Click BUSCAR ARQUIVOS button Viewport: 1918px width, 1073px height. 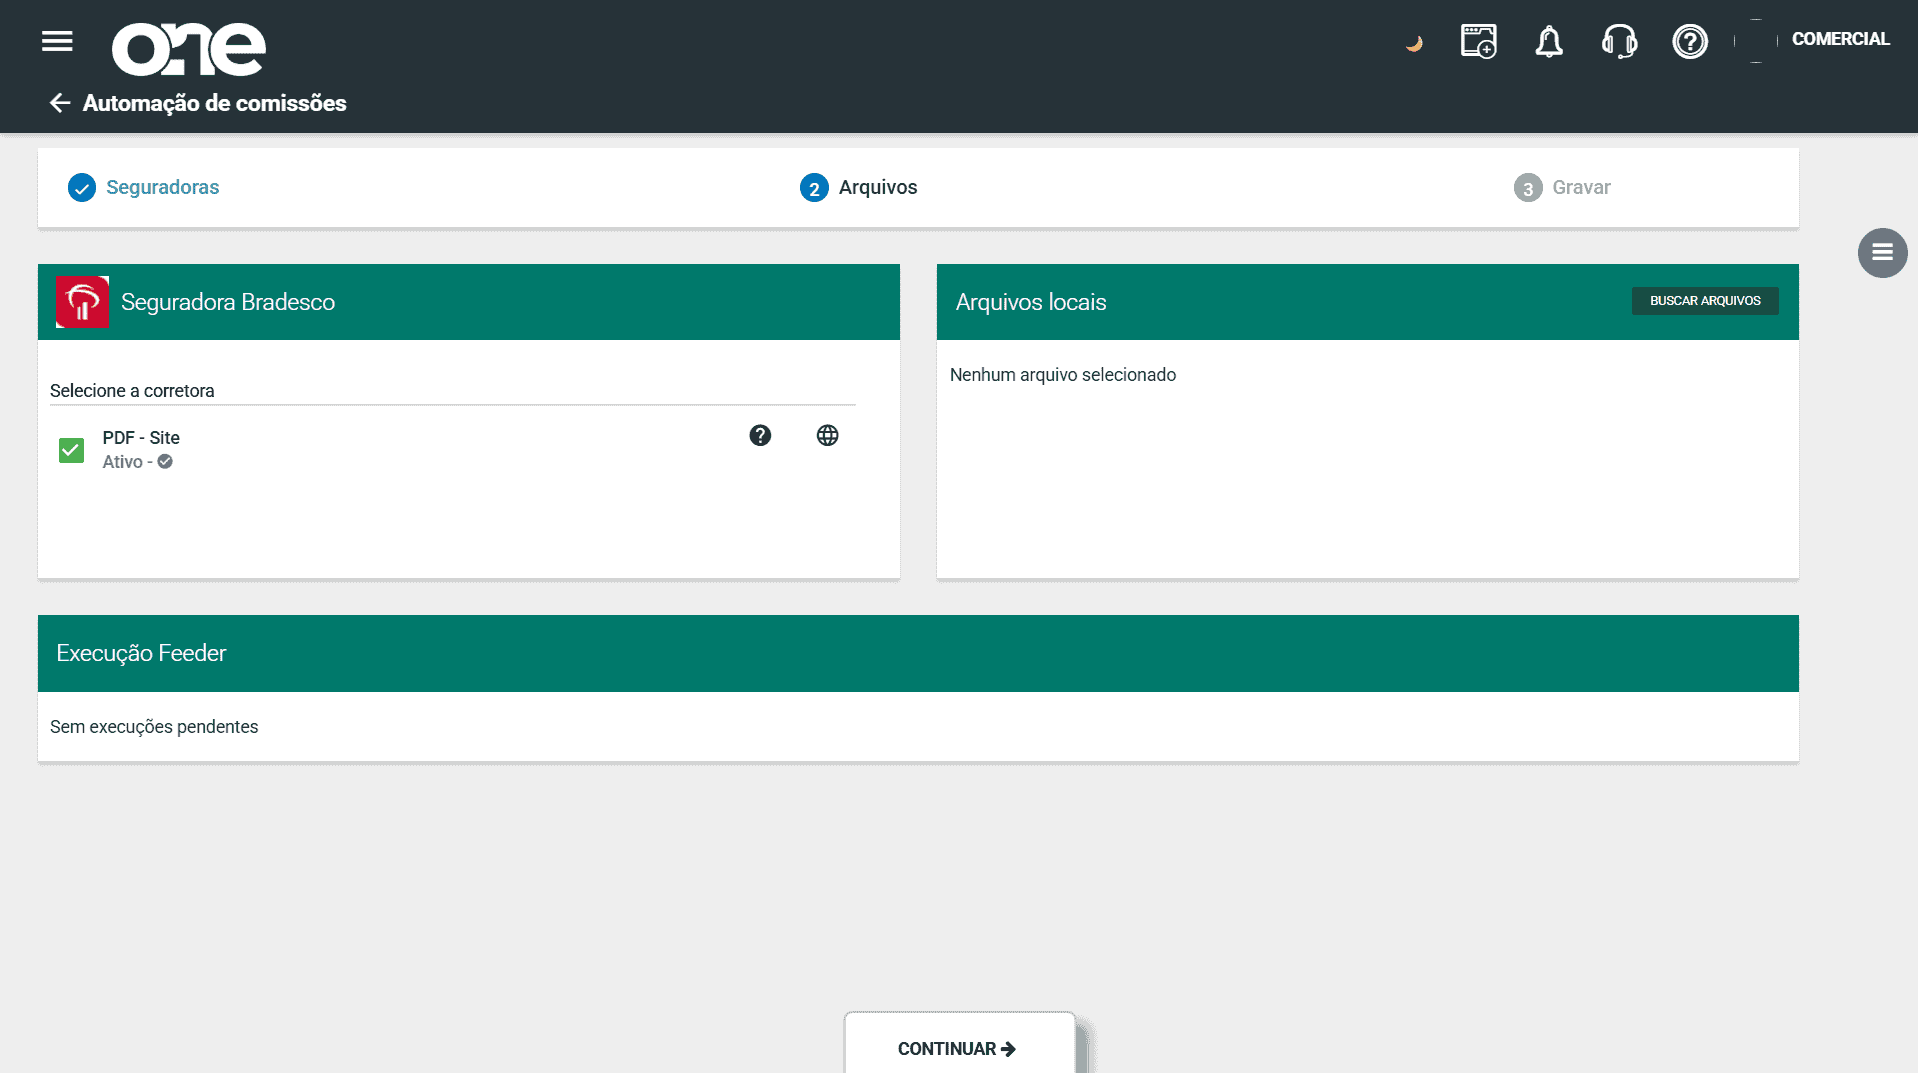tap(1704, 301)
